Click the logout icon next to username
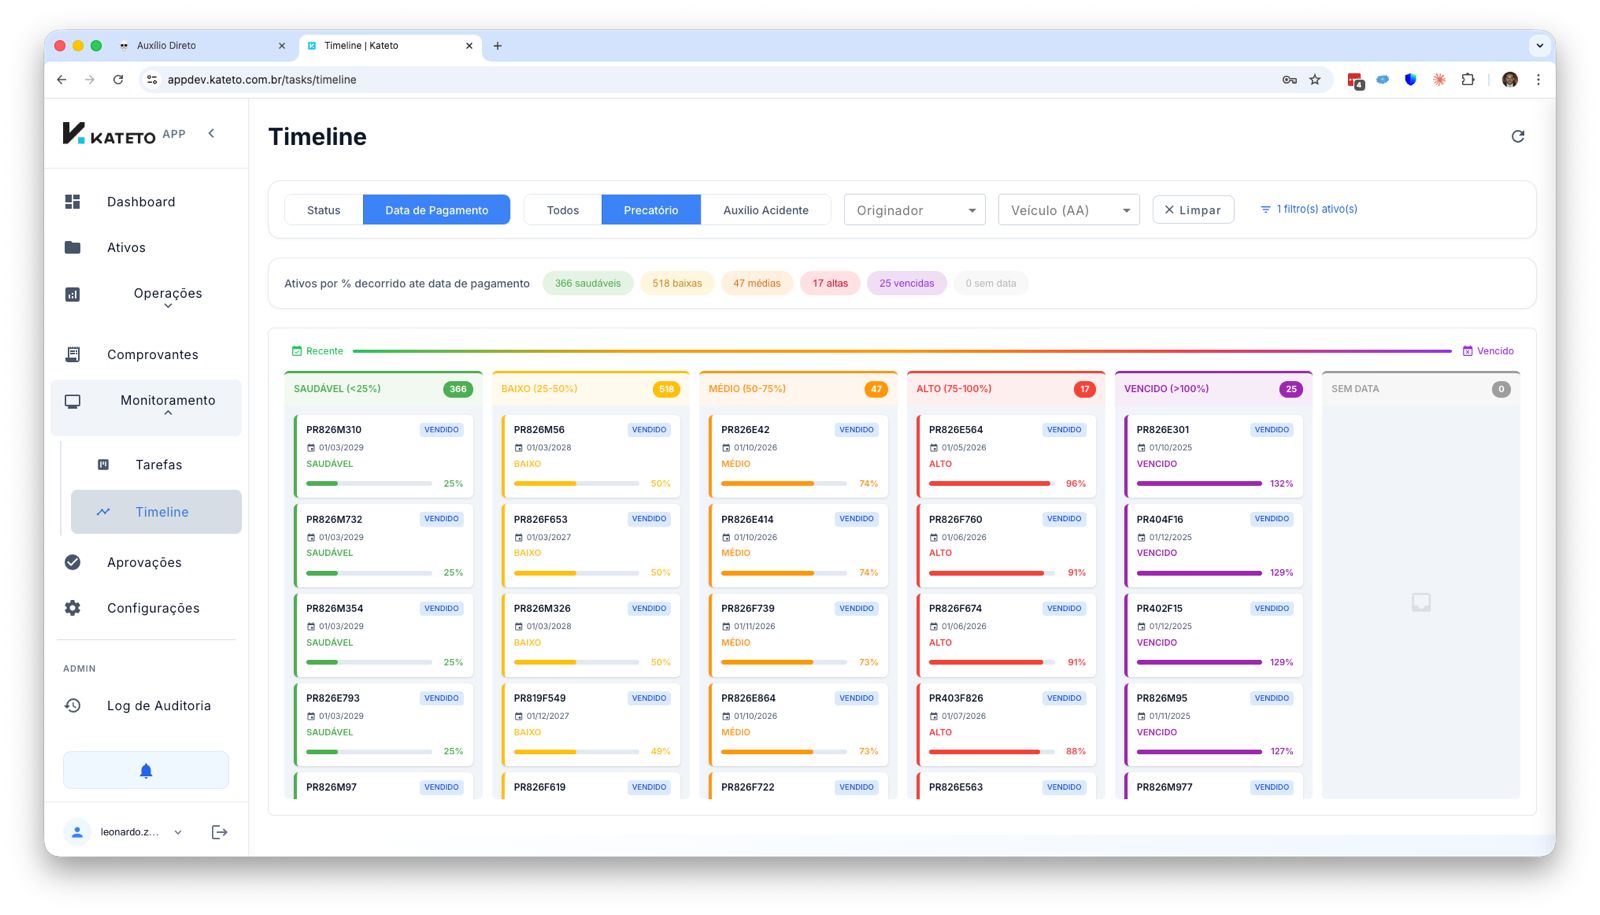The height and width of the screenshot is (915, 1600). 219,832
